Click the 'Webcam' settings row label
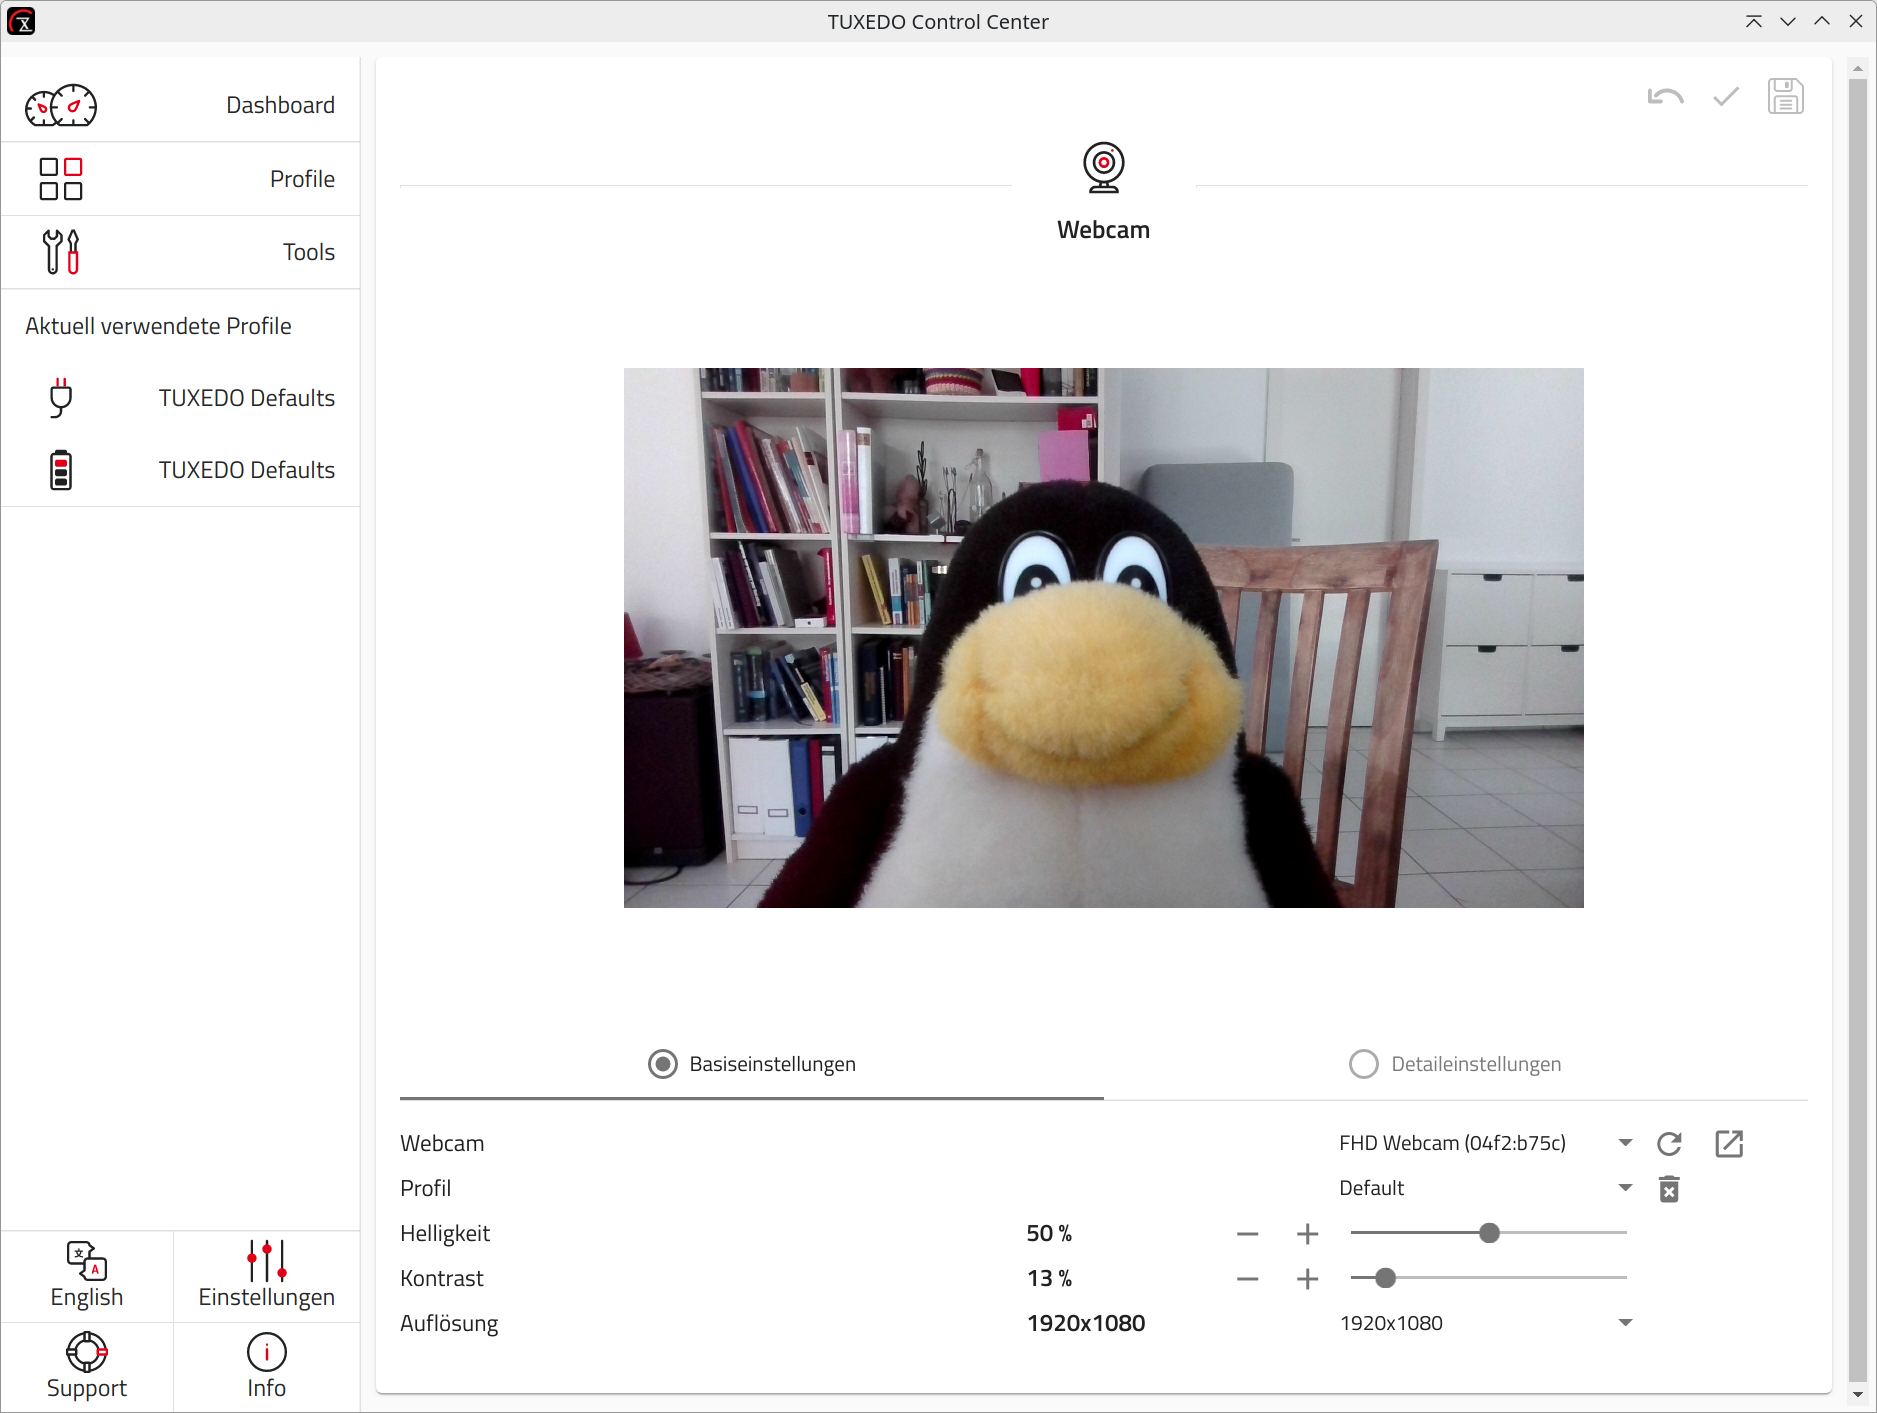1877x1413 pixels. coord(442,1143)
